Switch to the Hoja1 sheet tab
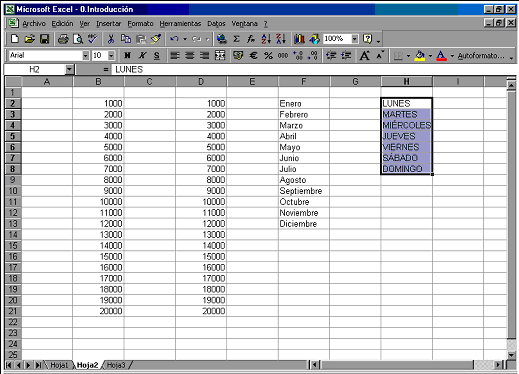 59,365
